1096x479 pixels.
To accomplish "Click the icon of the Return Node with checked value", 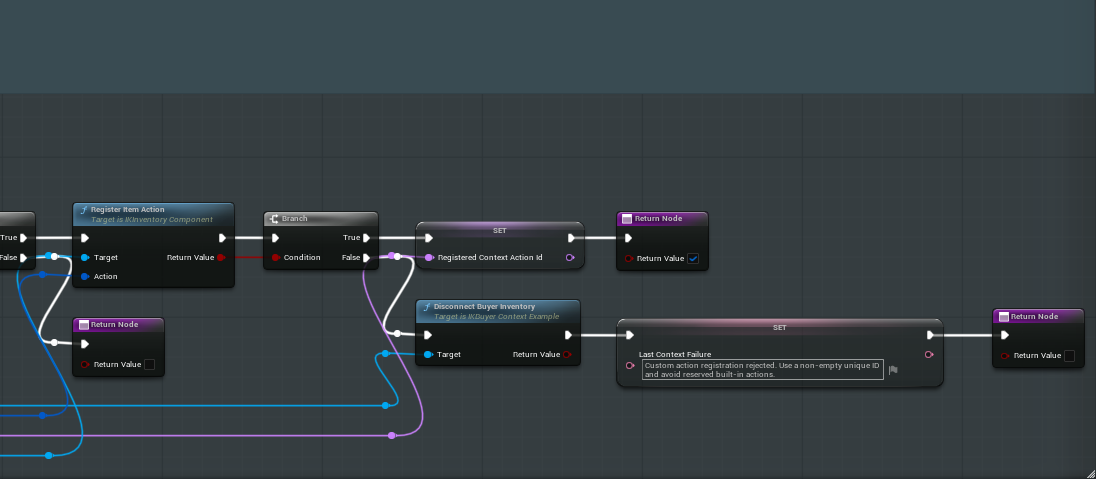I will pos(627,219).
